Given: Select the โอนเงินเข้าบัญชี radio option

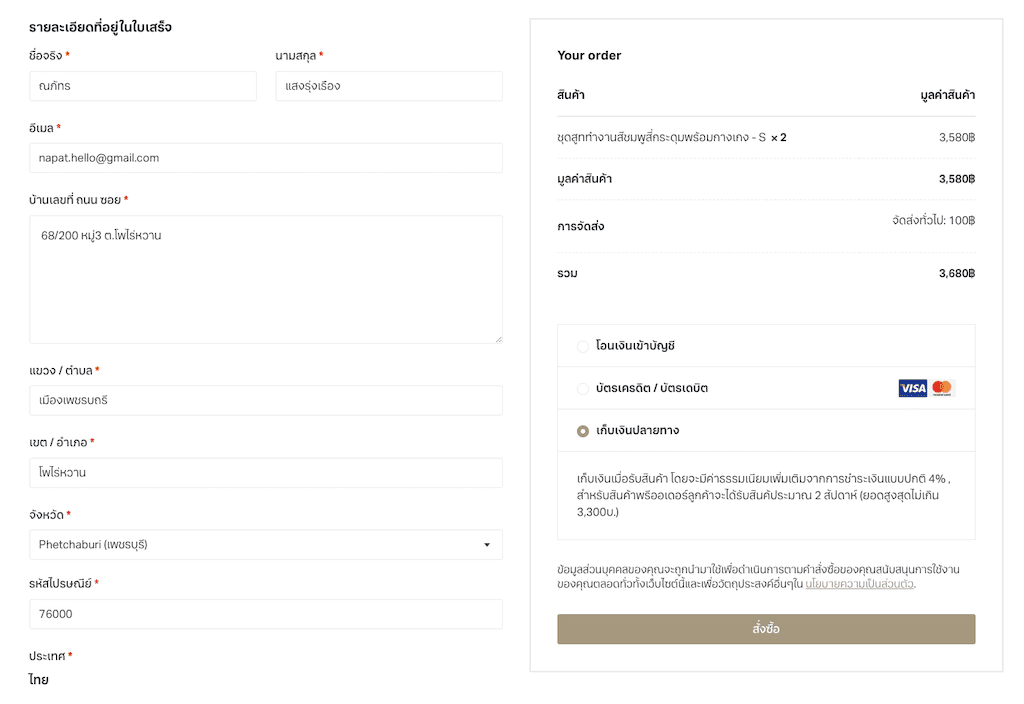Looking at the screenshot, I should tap(583, 347).
